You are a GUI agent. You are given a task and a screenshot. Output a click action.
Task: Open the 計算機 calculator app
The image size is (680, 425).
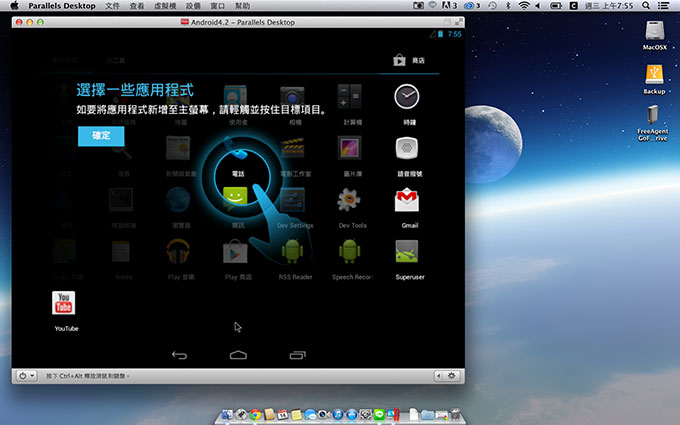(349, 97)
